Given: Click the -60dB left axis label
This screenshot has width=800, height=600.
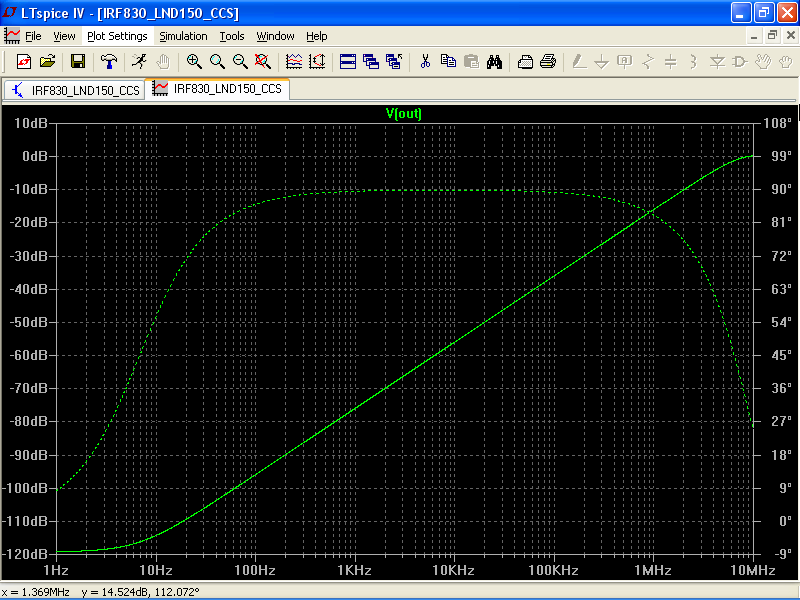Looking at the screenshot, I should [29, 355].
